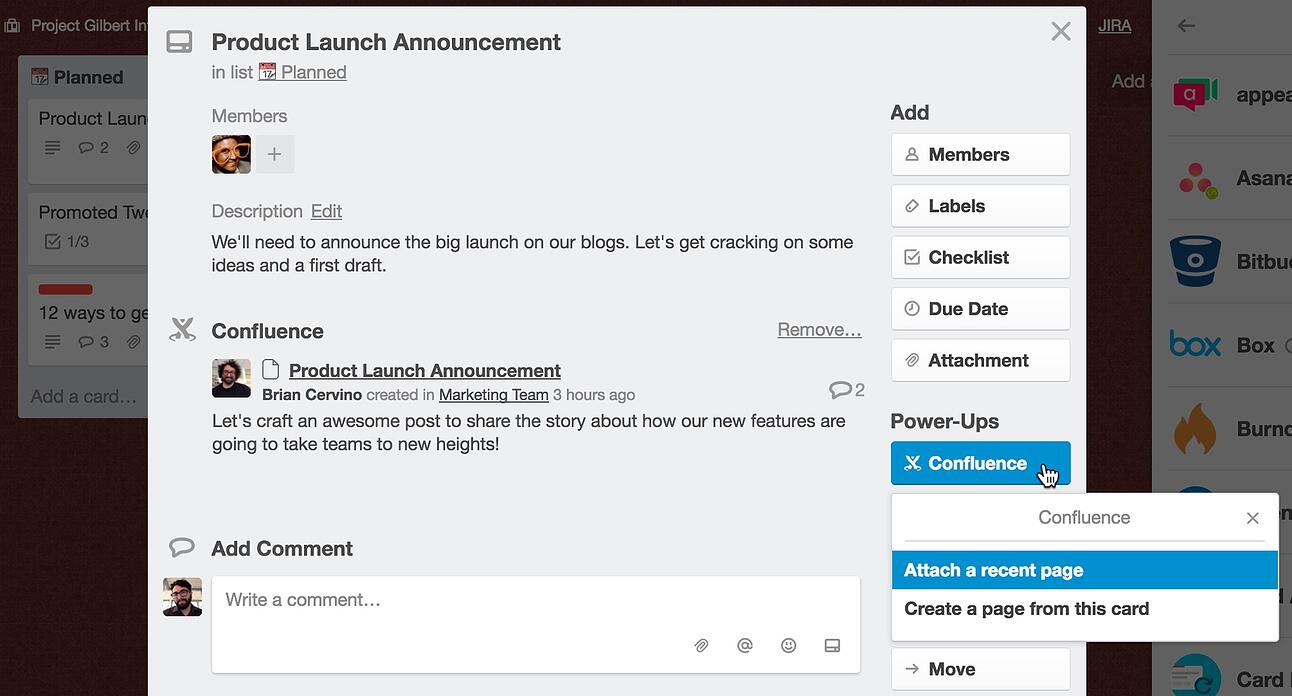Click Add a card… in Planned list
This screenshot has width=1292, height=696.
(x=84, y=396)
